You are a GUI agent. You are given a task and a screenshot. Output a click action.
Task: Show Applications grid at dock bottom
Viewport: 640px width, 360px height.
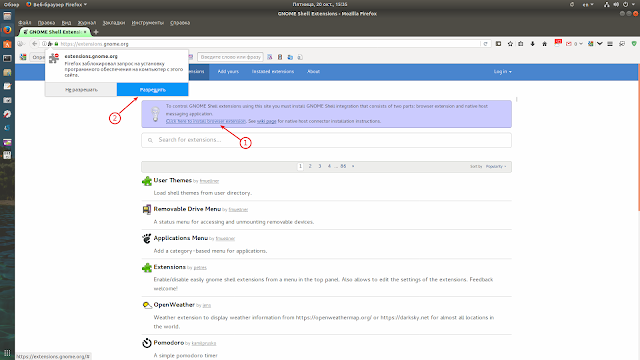(7, 353)
